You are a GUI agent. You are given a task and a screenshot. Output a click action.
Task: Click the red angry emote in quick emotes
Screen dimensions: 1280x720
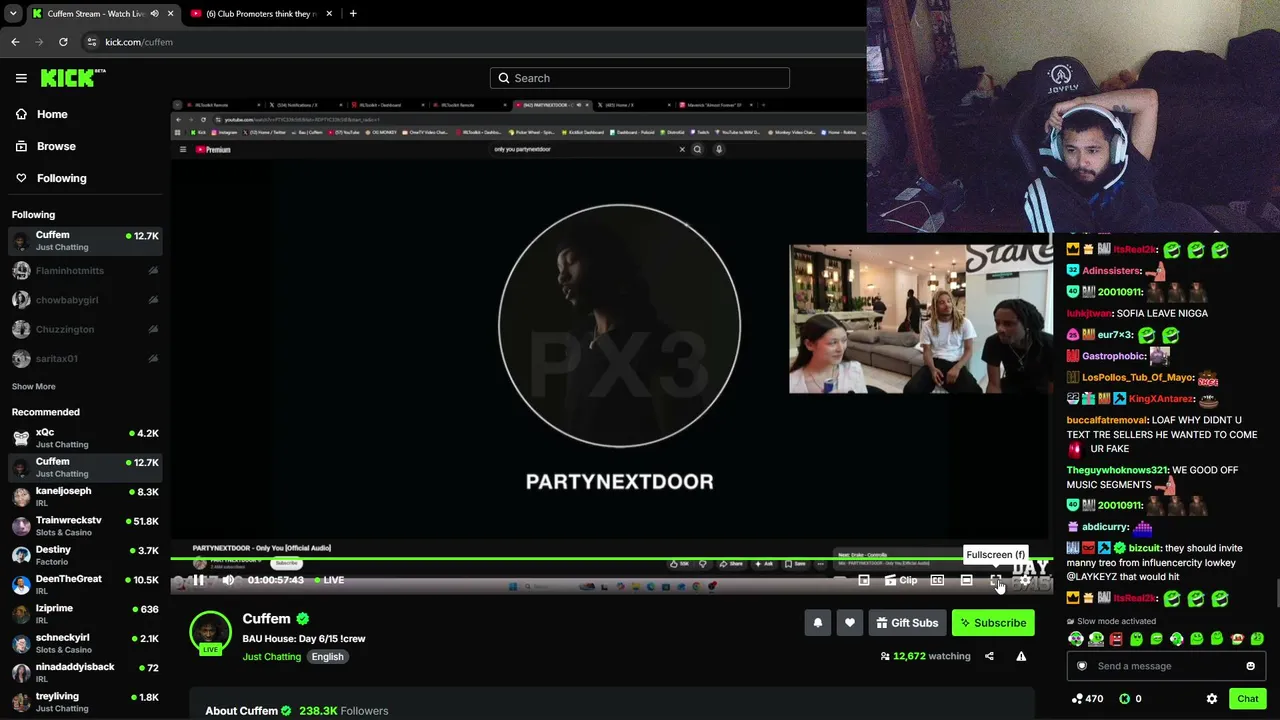click(1116, 639)
